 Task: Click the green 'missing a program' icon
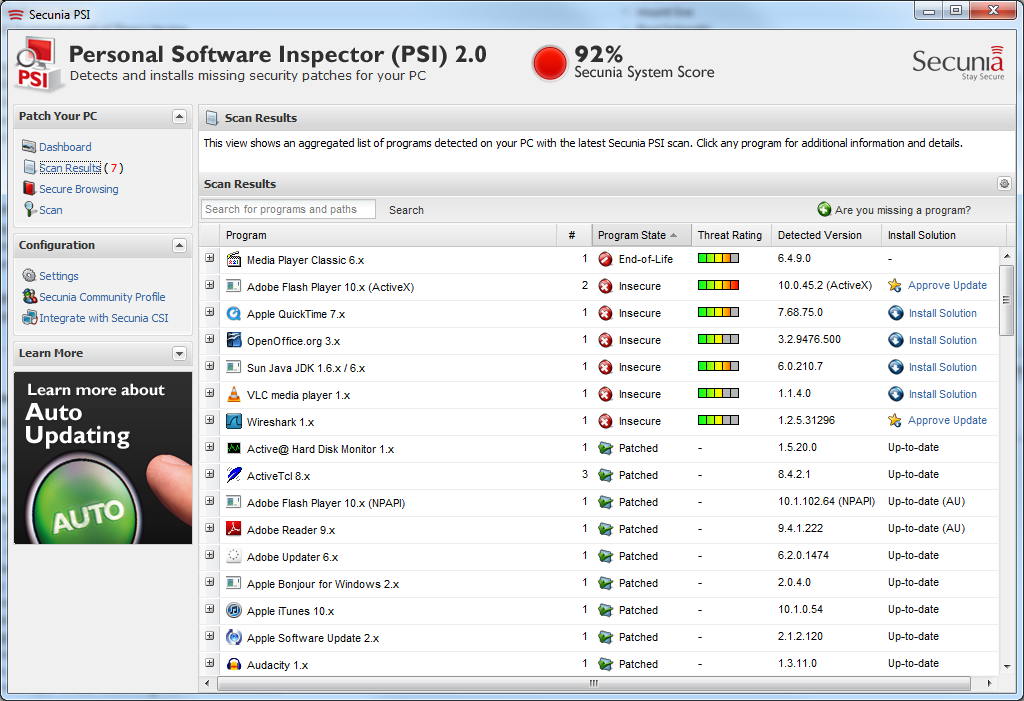point(824,209)
